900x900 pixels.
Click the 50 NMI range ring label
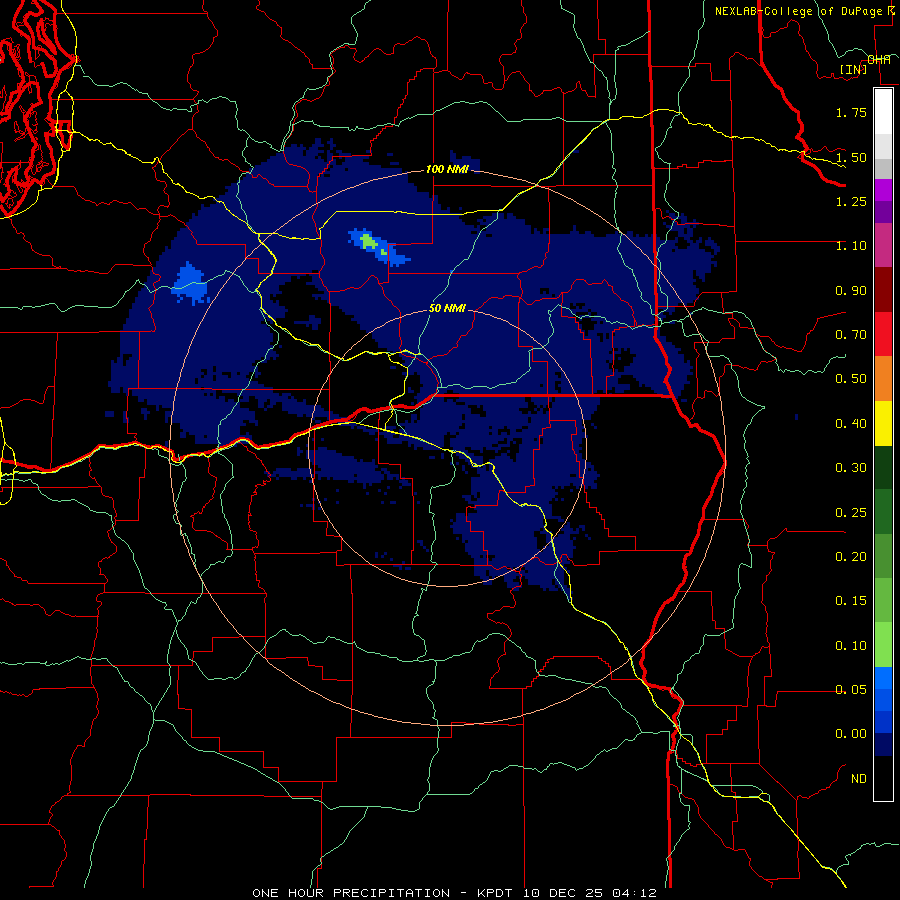[447, 308]
